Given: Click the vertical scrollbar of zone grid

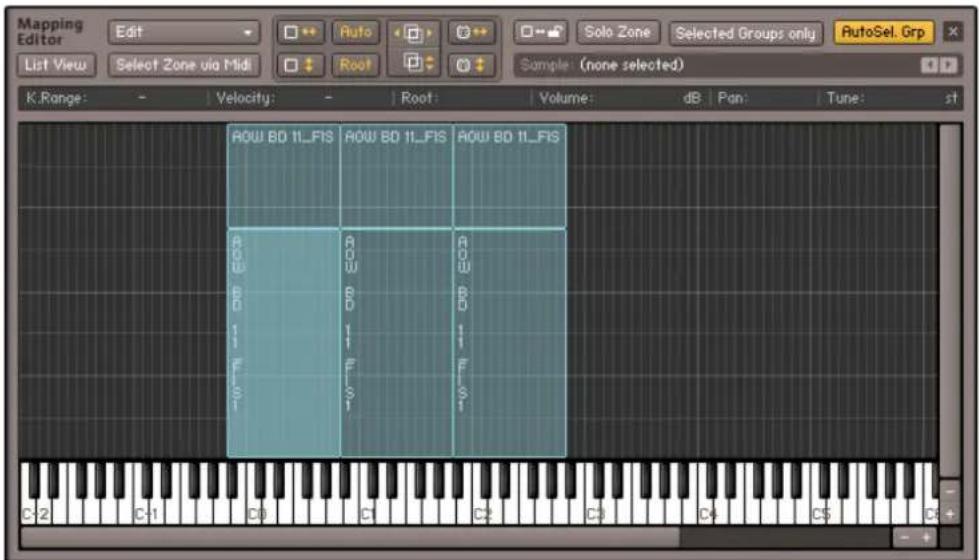Looking at the screenshot, I should [950, 301].
